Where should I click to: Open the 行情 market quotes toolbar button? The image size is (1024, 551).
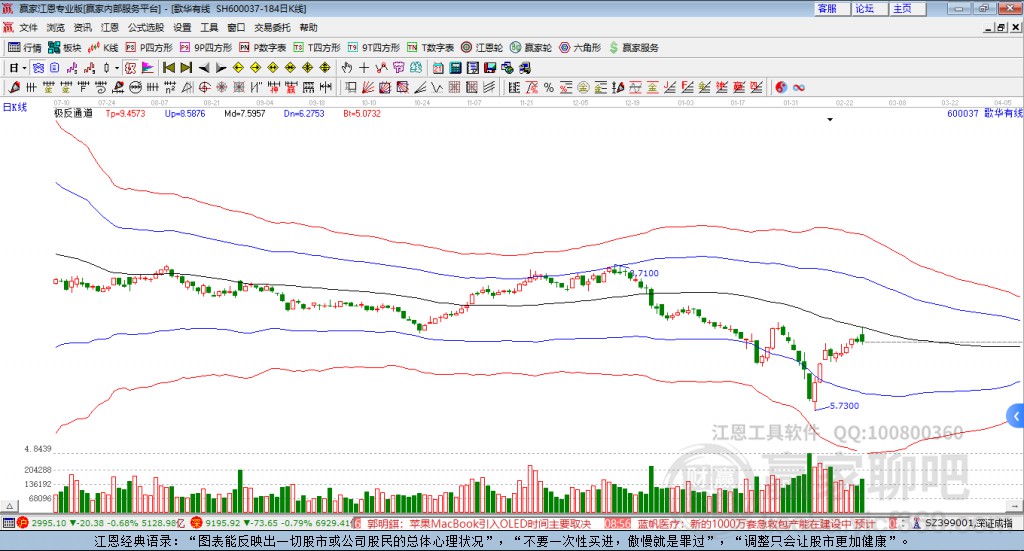pos(24,48)
